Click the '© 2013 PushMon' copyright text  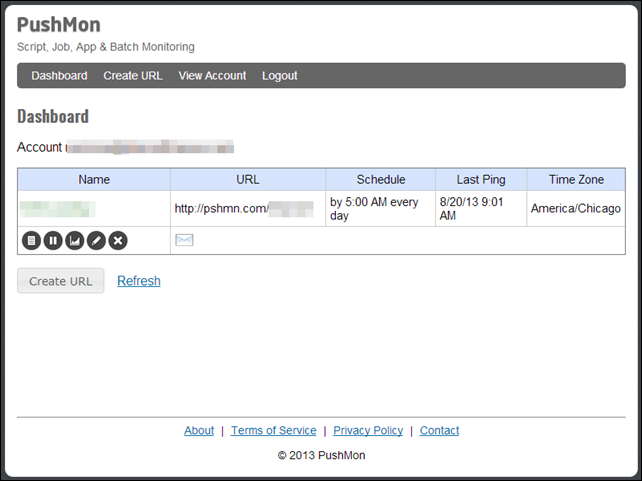coord(321,455)
